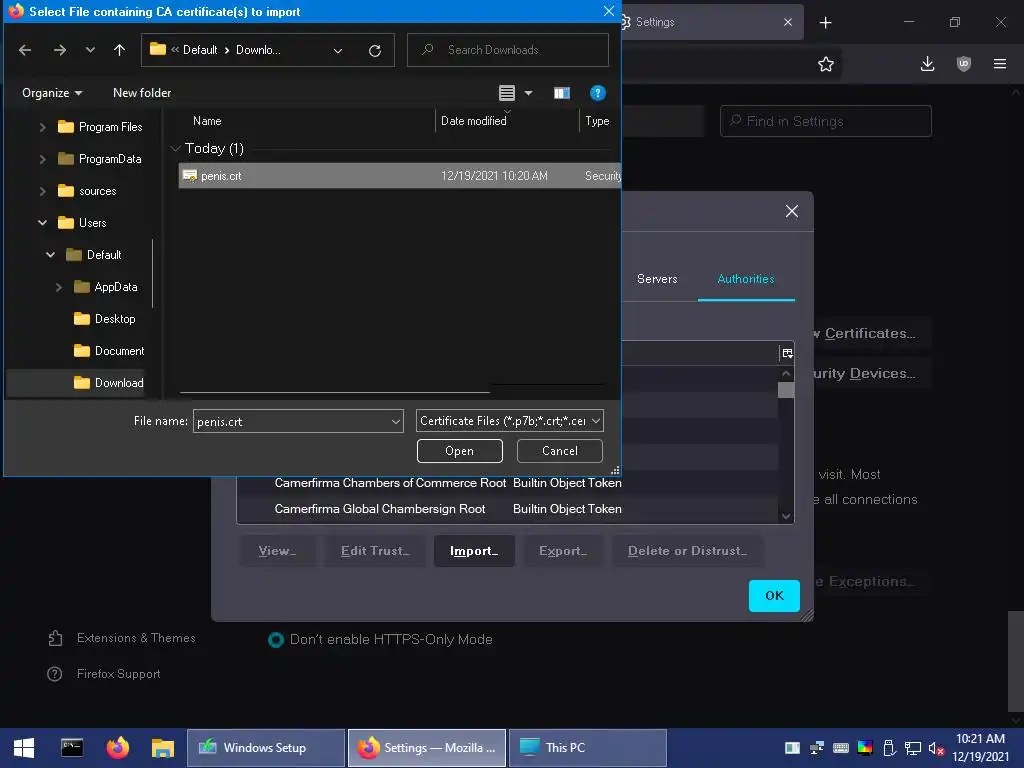Select Desktop folder in tree
This screenshot has width=1024, height=768.
tap(104, 319)
